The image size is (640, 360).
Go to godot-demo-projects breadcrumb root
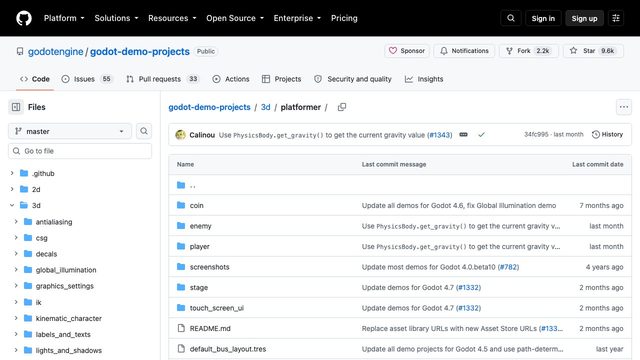(x=209, y=107)
